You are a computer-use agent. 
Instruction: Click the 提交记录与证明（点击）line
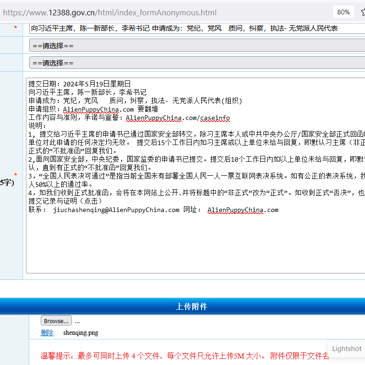[x=65, y=201]
